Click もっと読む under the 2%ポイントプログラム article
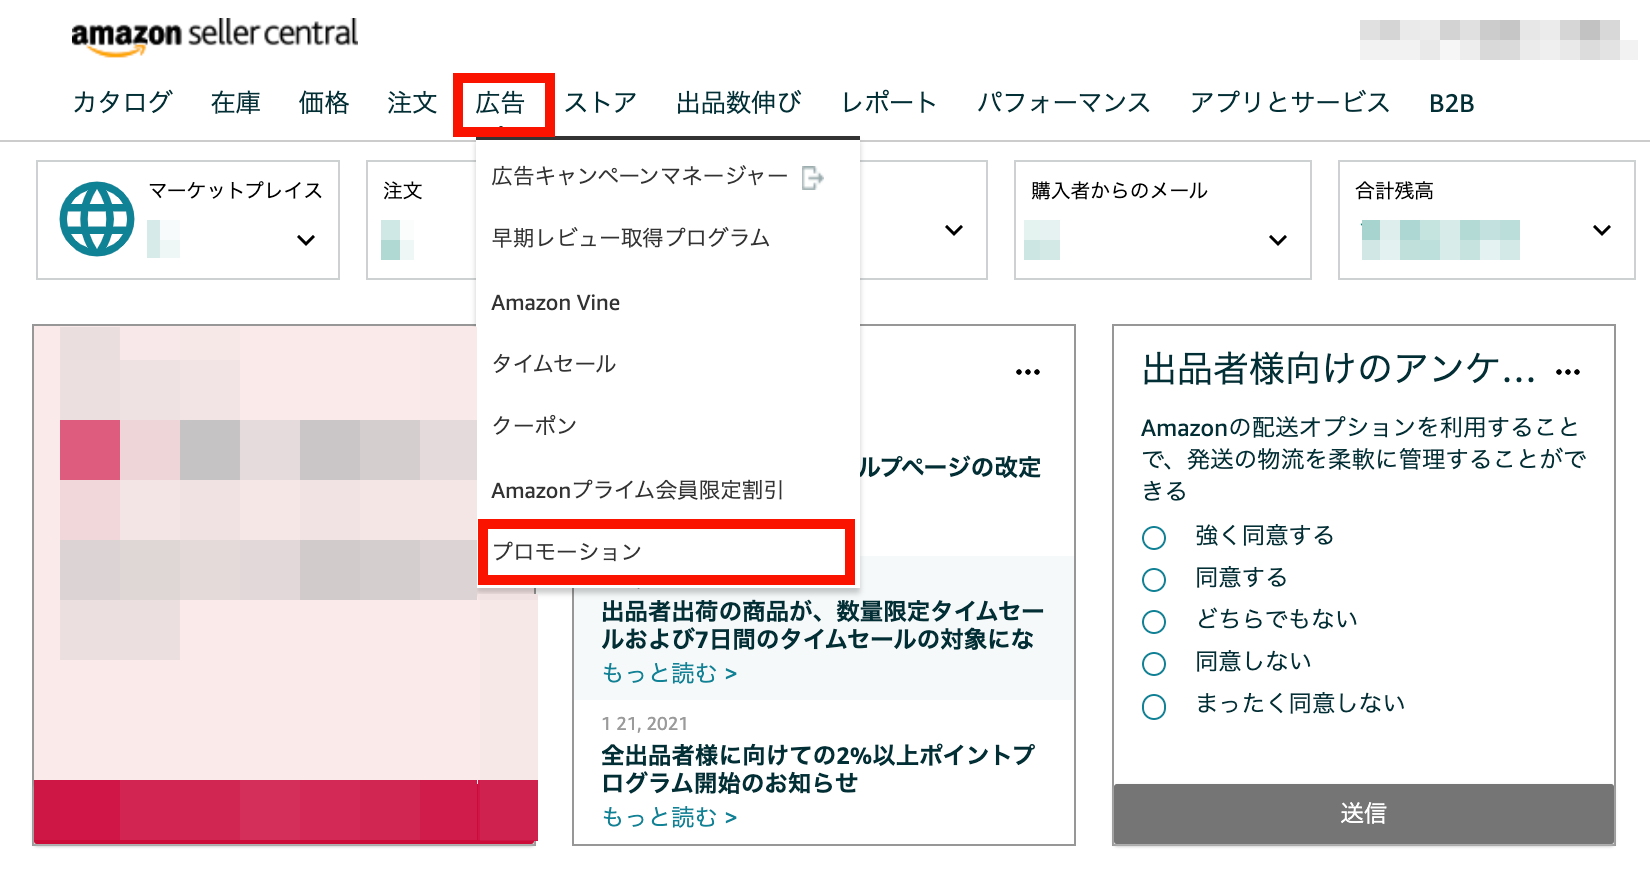The height and width of the screenshot is (872, 1650). [x=669, y=818]
